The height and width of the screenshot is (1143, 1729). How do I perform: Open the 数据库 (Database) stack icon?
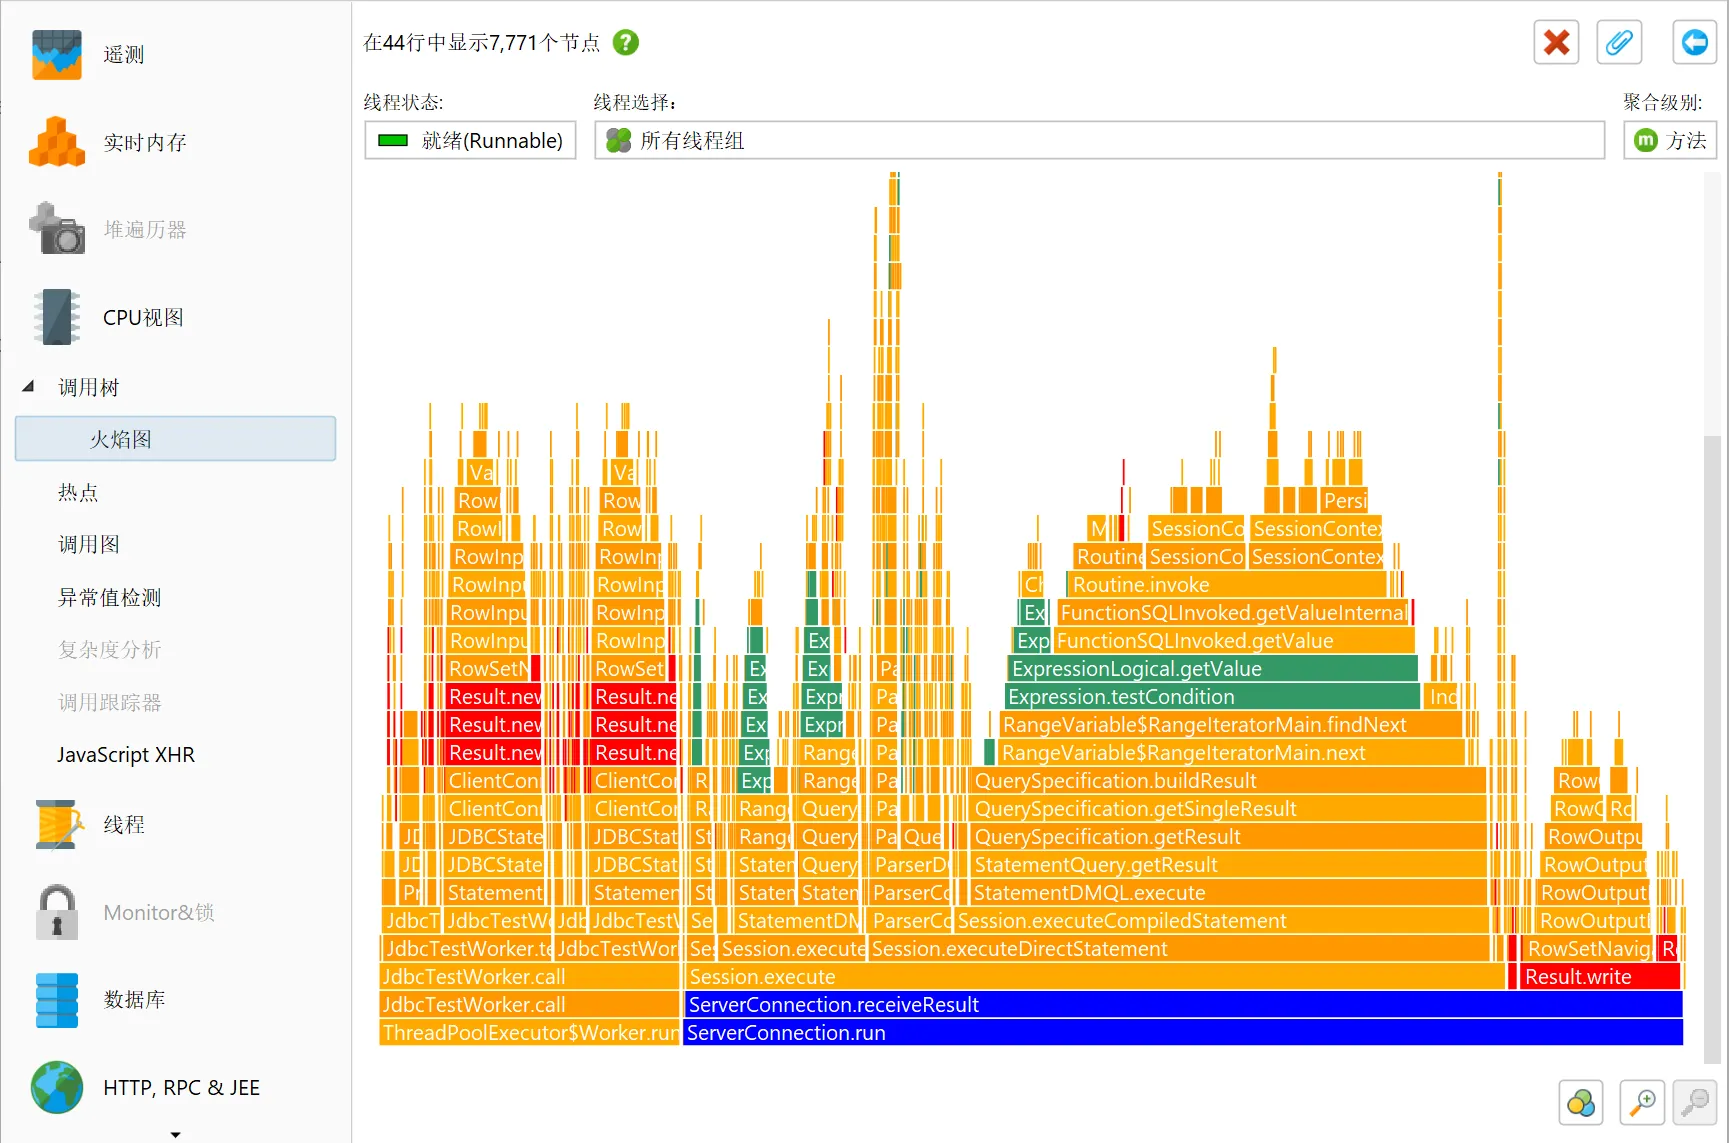pos(57,1000)
